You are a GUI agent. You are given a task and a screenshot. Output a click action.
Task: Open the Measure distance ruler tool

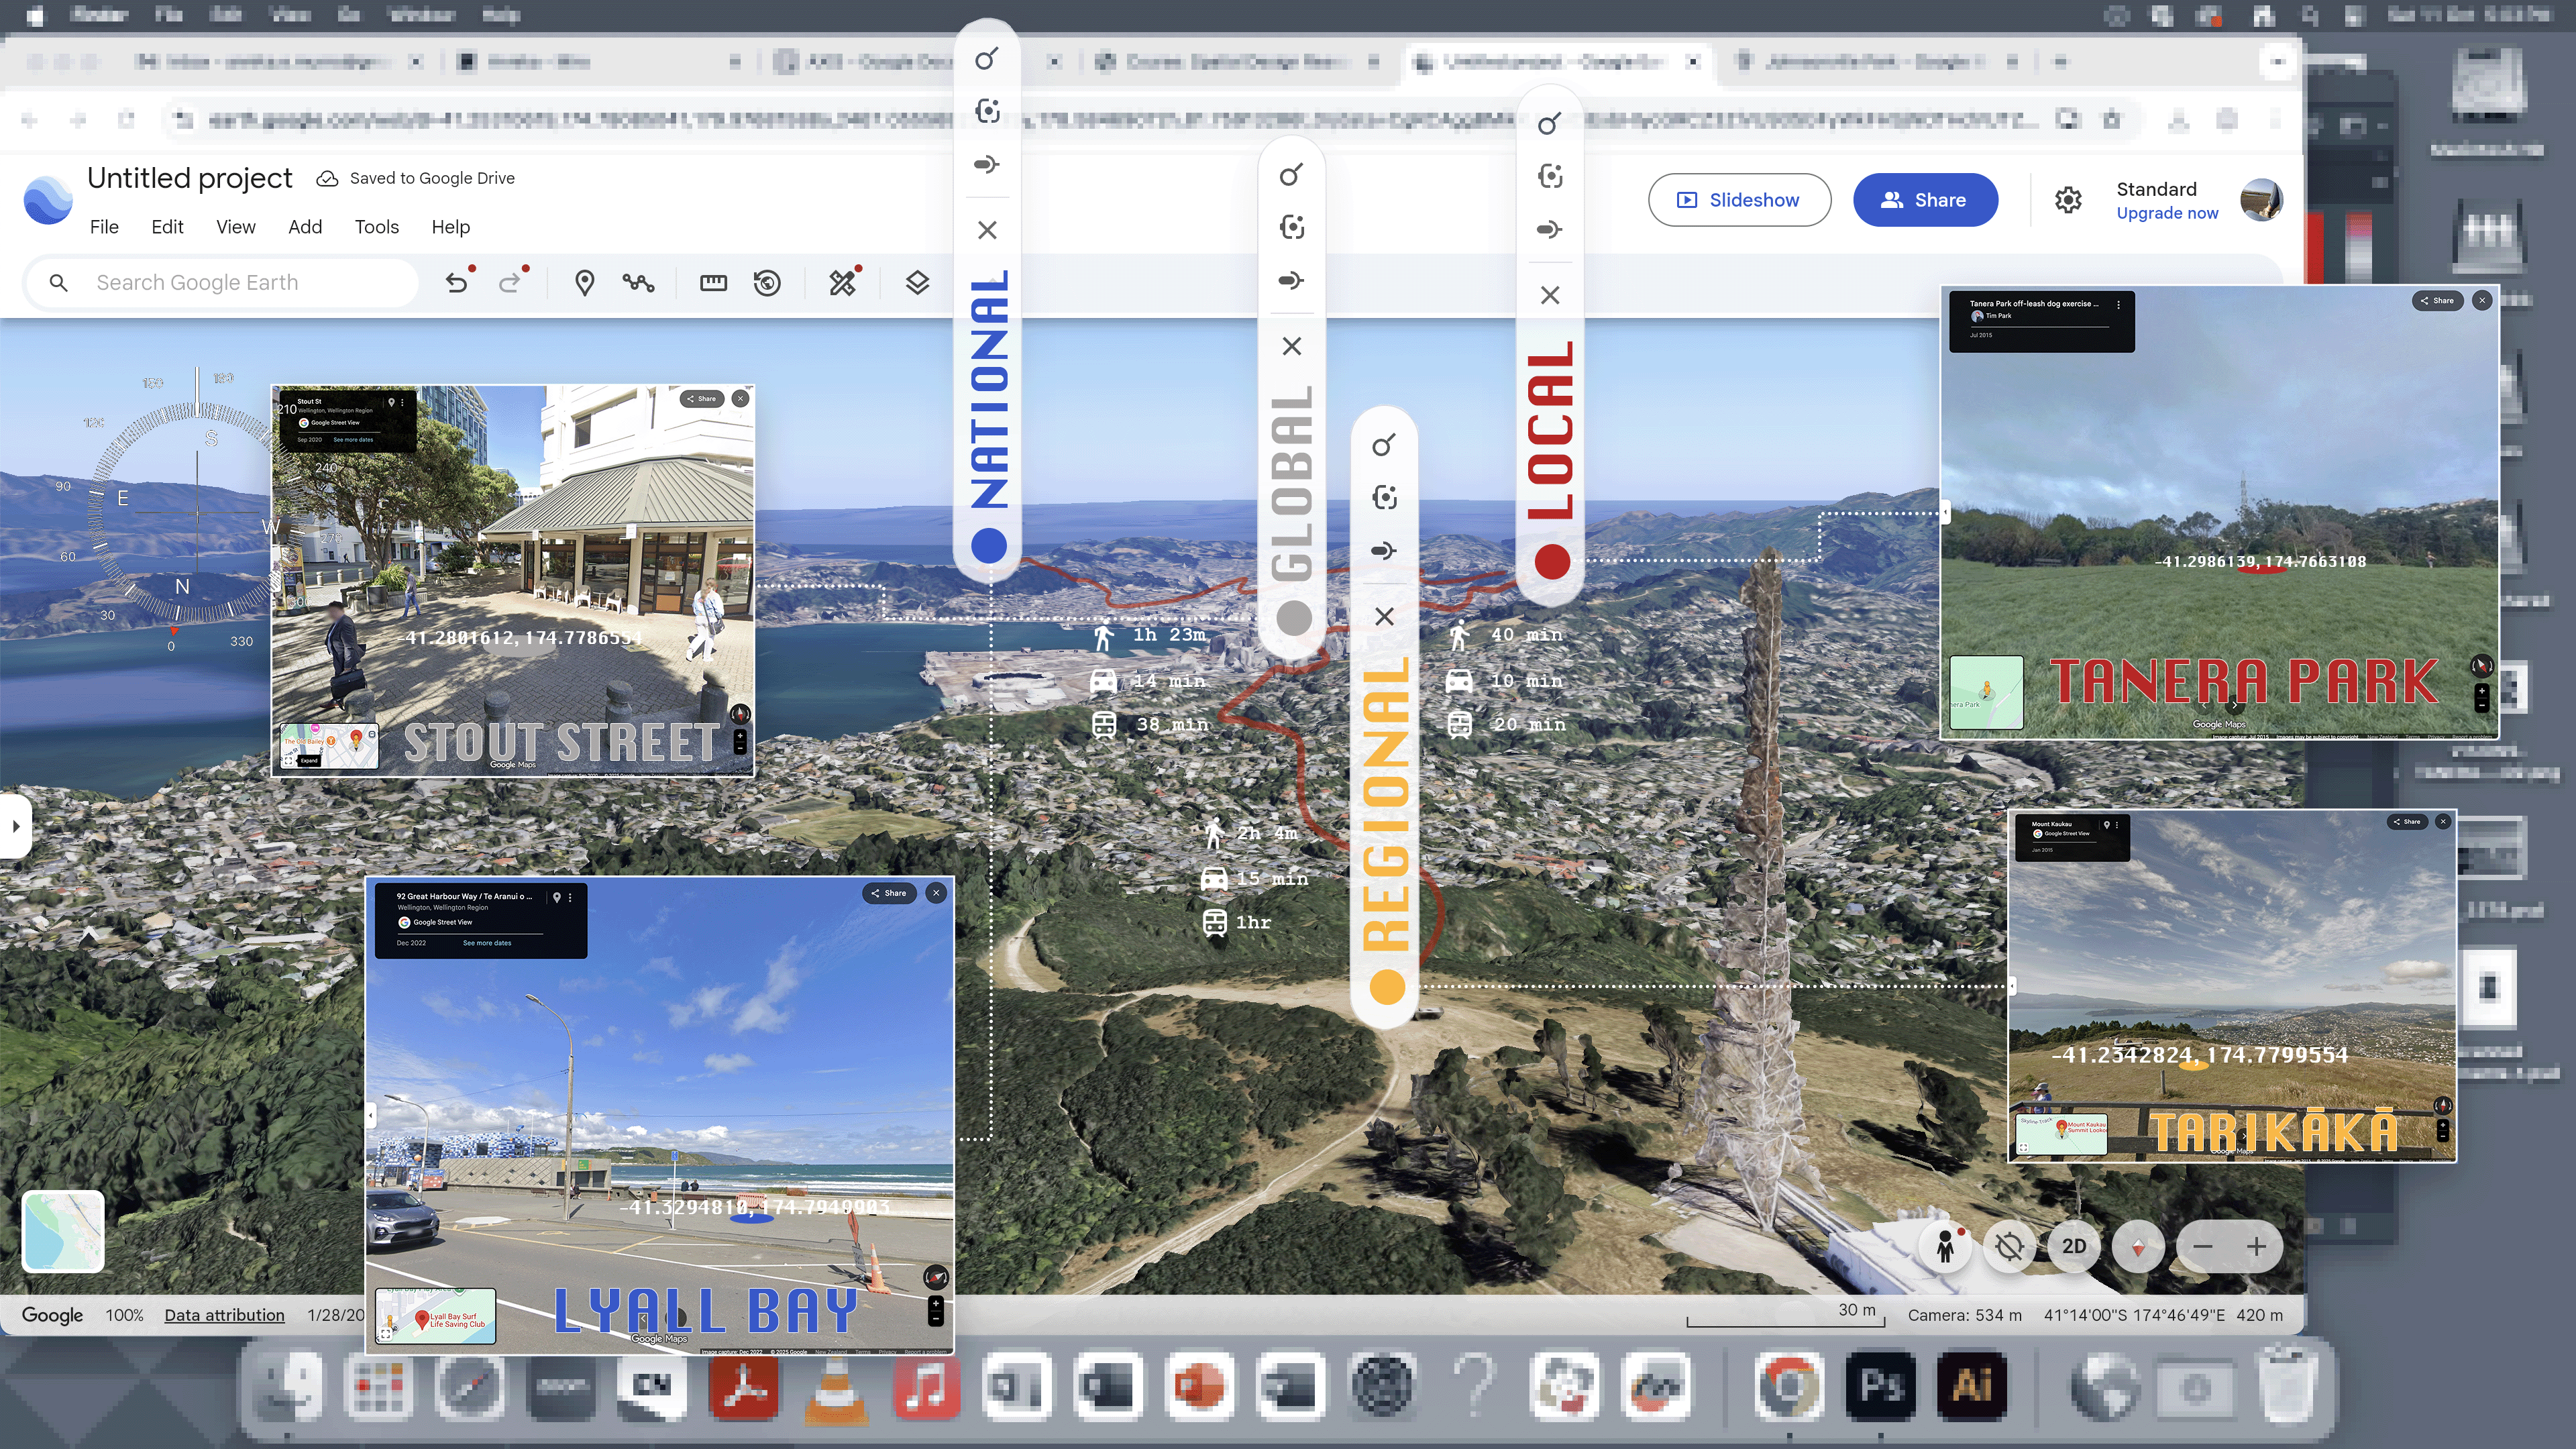pos(713,283)
